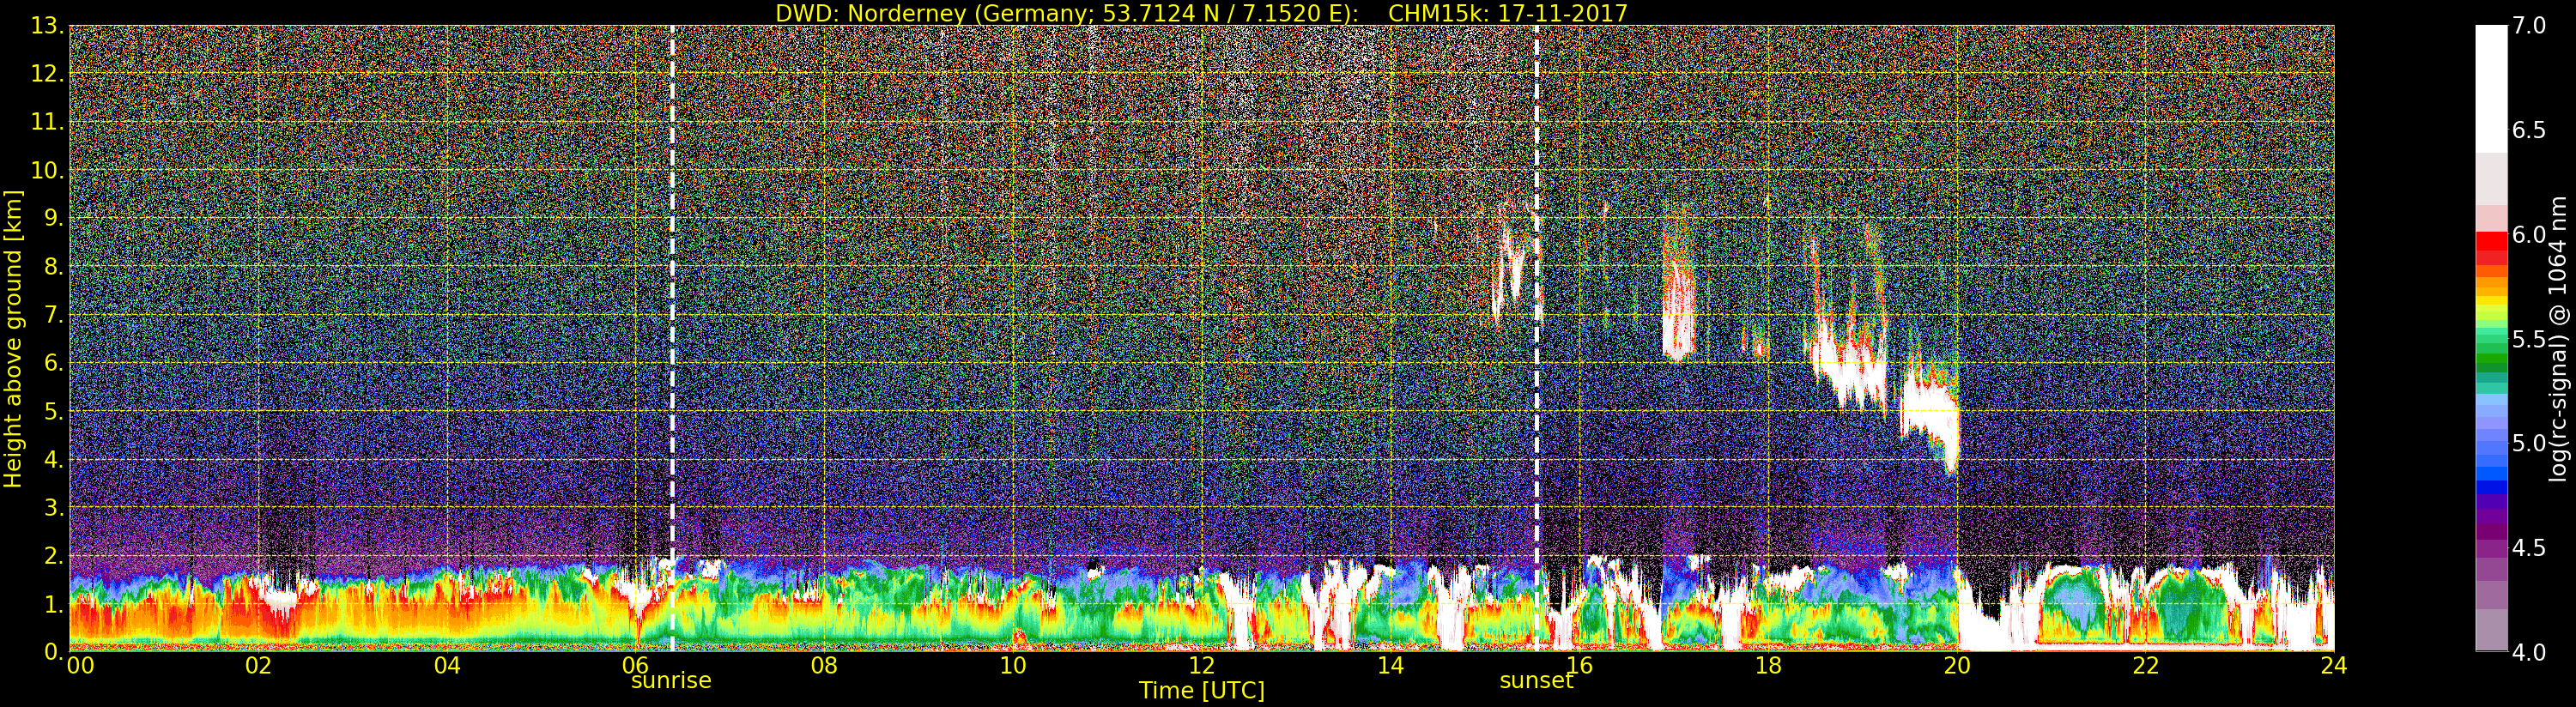
Task: Click the colorbar tick value '6.5'
Action: (2529, 130)
